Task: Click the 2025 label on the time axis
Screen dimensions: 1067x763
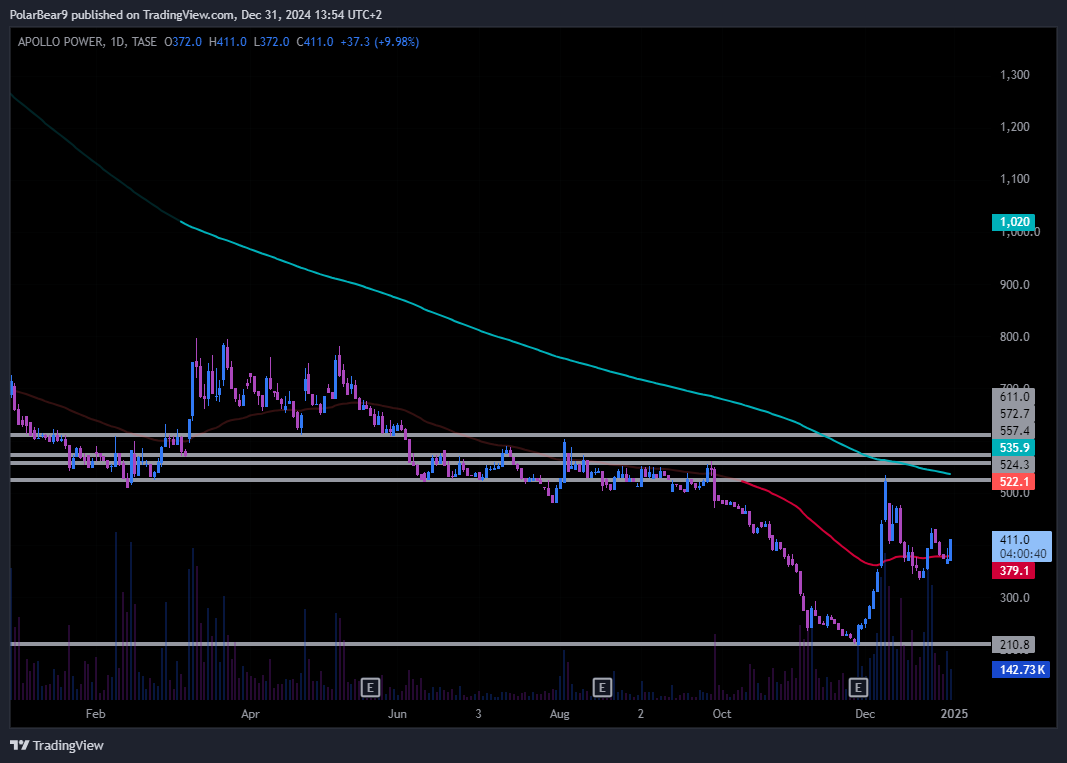Action: (x=954, y=714)
